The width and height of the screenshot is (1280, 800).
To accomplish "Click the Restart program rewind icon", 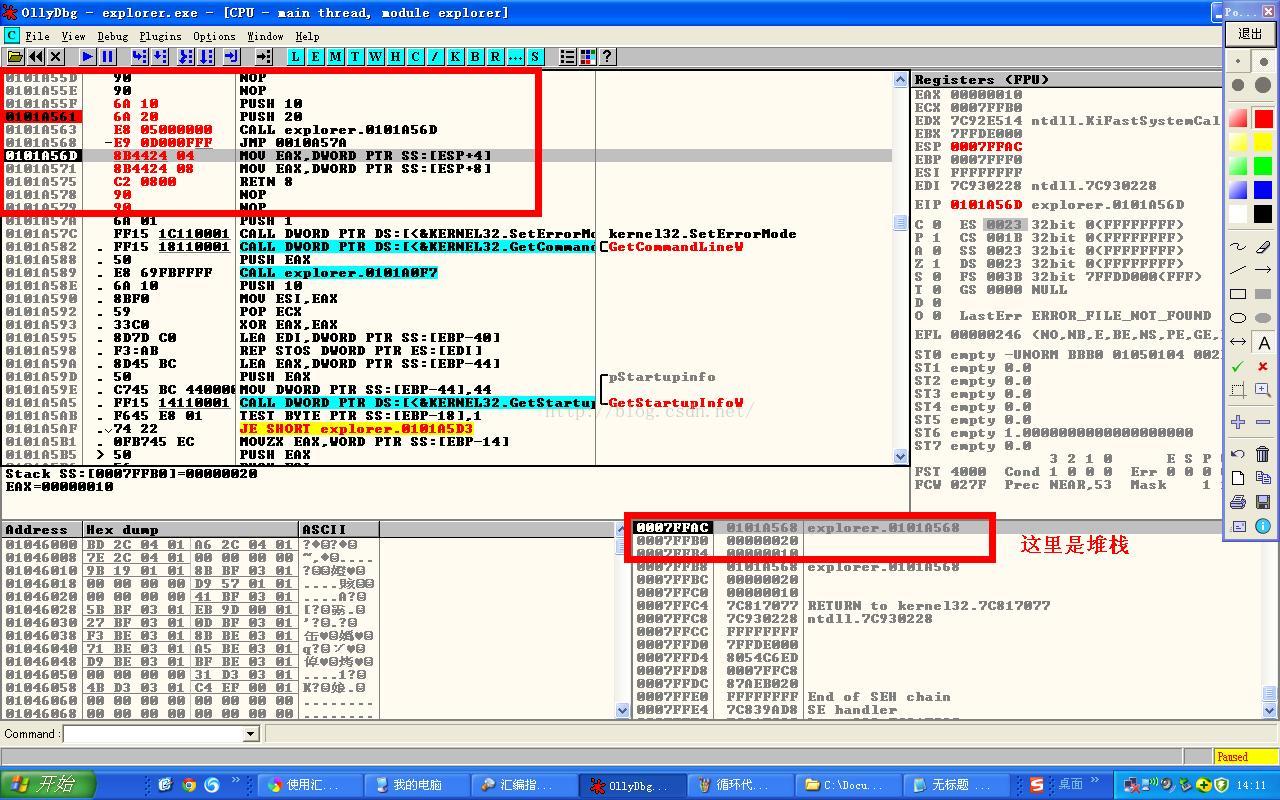I will pyautogui.click(x=36, y=57).
